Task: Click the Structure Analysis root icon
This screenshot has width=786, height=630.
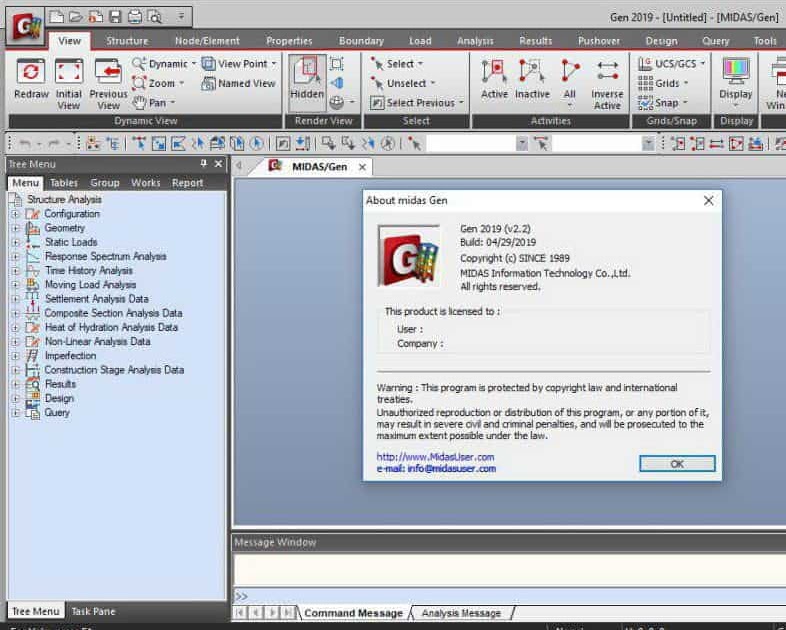Action: point(16,199)
